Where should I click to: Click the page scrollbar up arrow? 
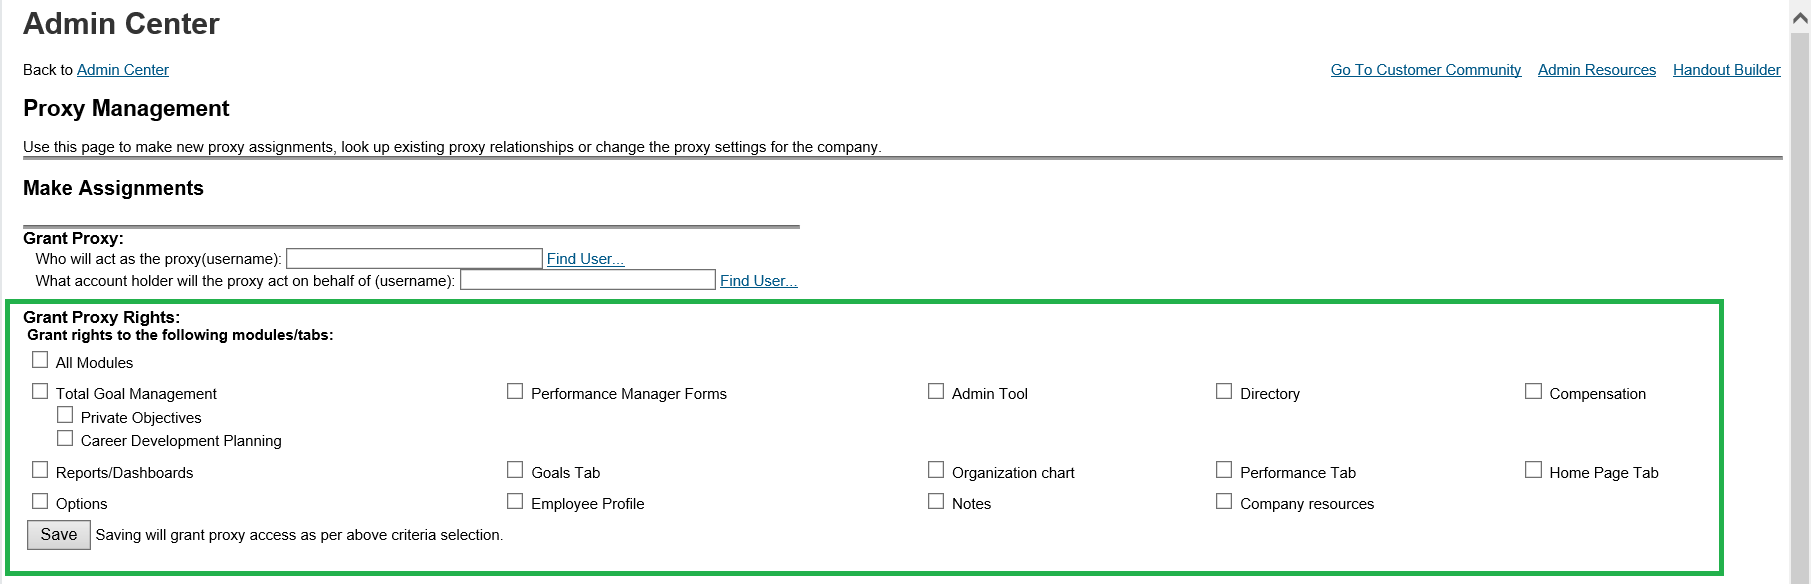click(x=1800, y=18)
